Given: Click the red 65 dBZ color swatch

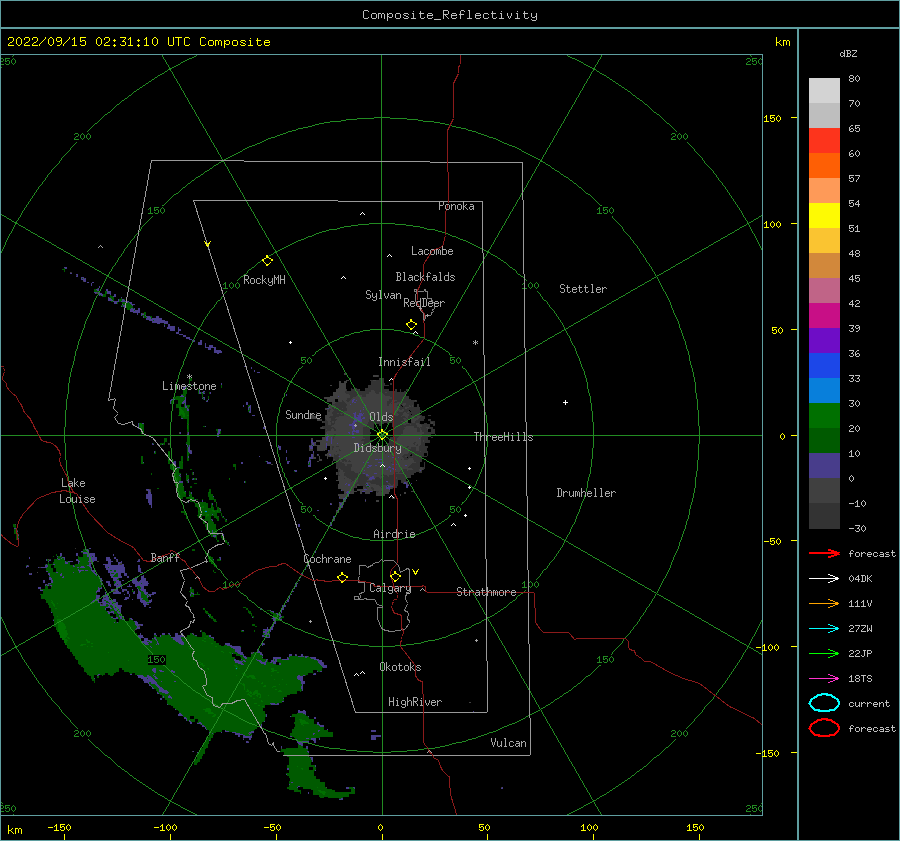Looking at the screenshot, I should coord(824,140).
